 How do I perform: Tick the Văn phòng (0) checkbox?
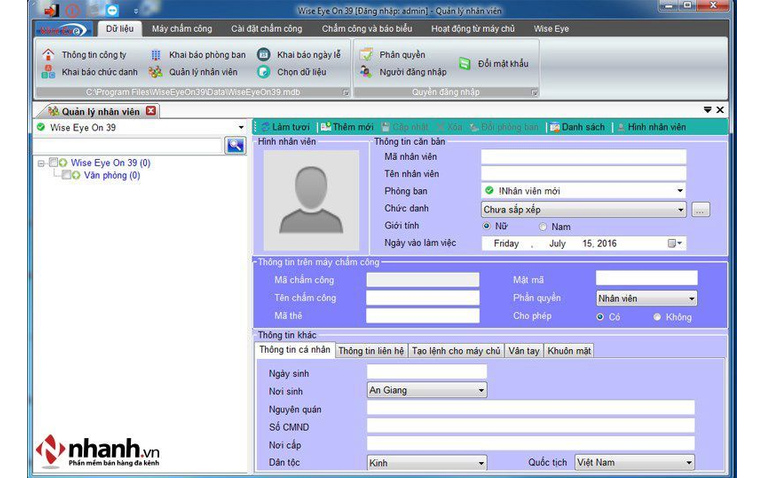[x=66, y=175]
